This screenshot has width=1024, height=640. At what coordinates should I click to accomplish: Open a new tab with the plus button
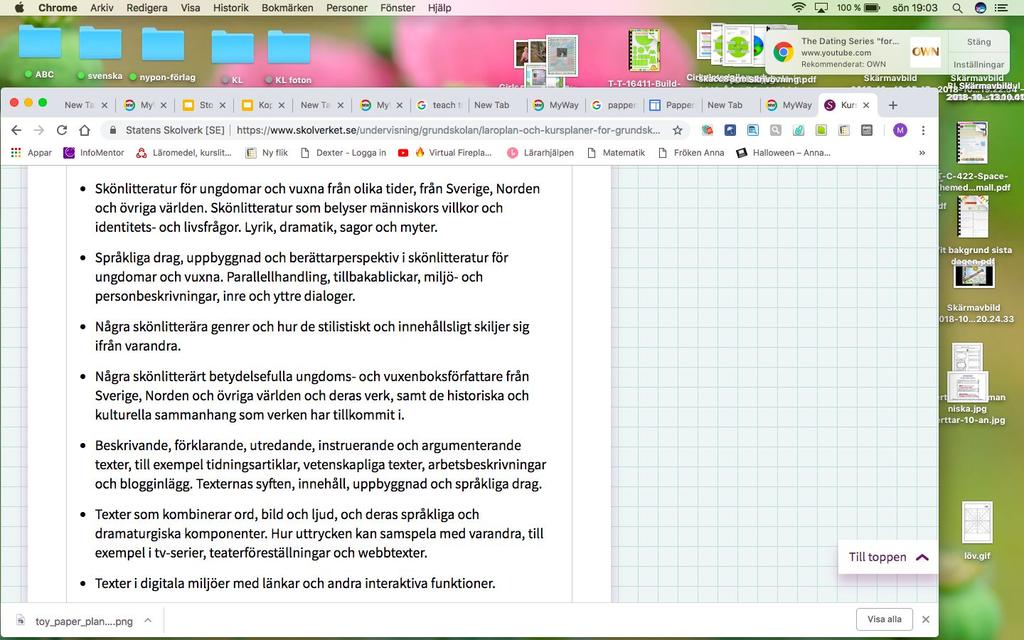click(893, 104)
